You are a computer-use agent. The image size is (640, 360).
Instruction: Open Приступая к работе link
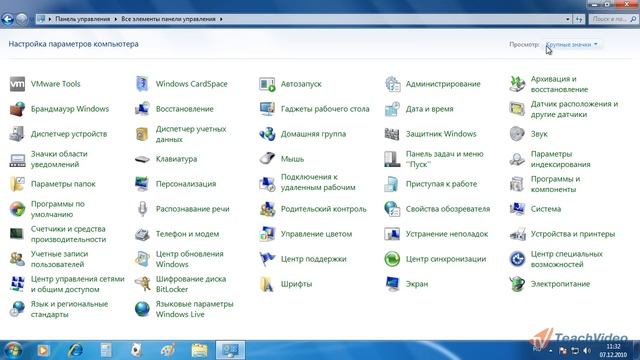coord(441,184)
